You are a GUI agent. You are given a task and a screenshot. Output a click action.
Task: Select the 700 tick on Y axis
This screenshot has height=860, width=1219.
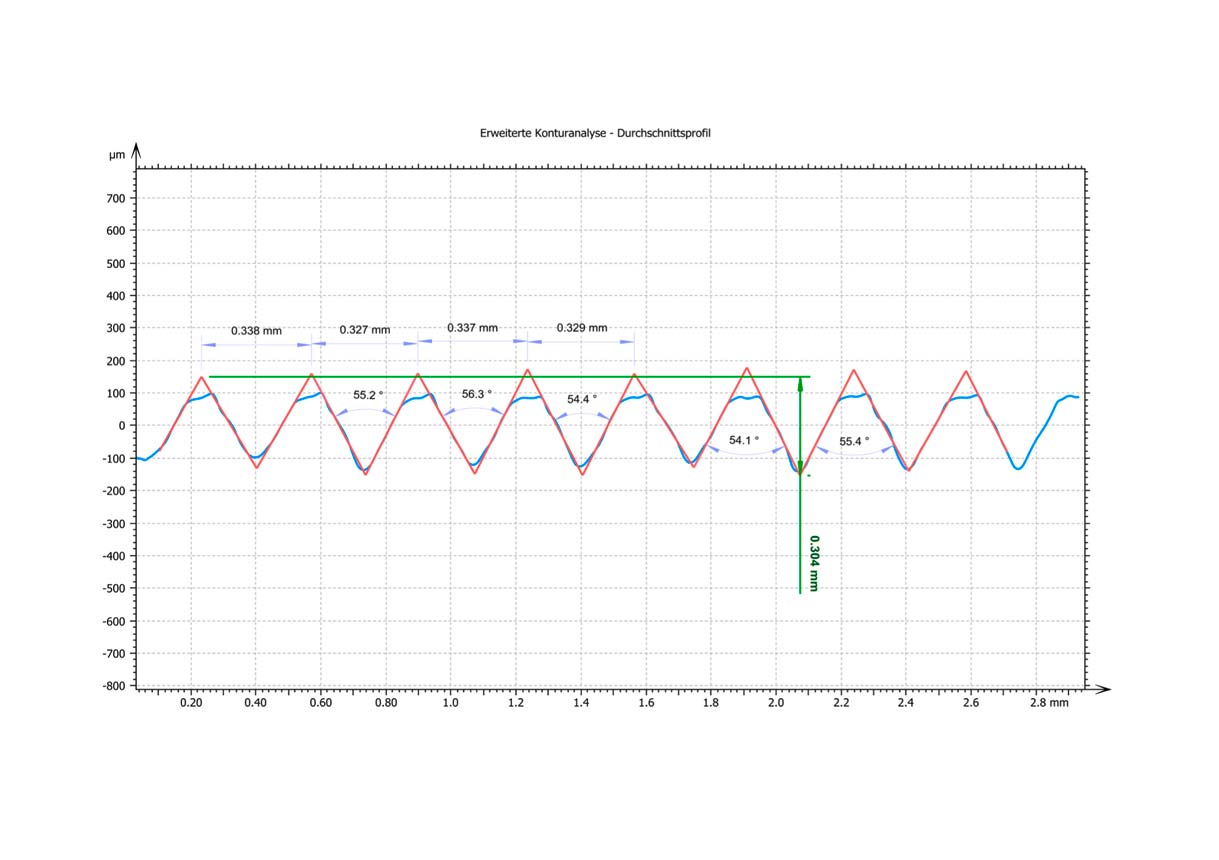coord(116,198)
